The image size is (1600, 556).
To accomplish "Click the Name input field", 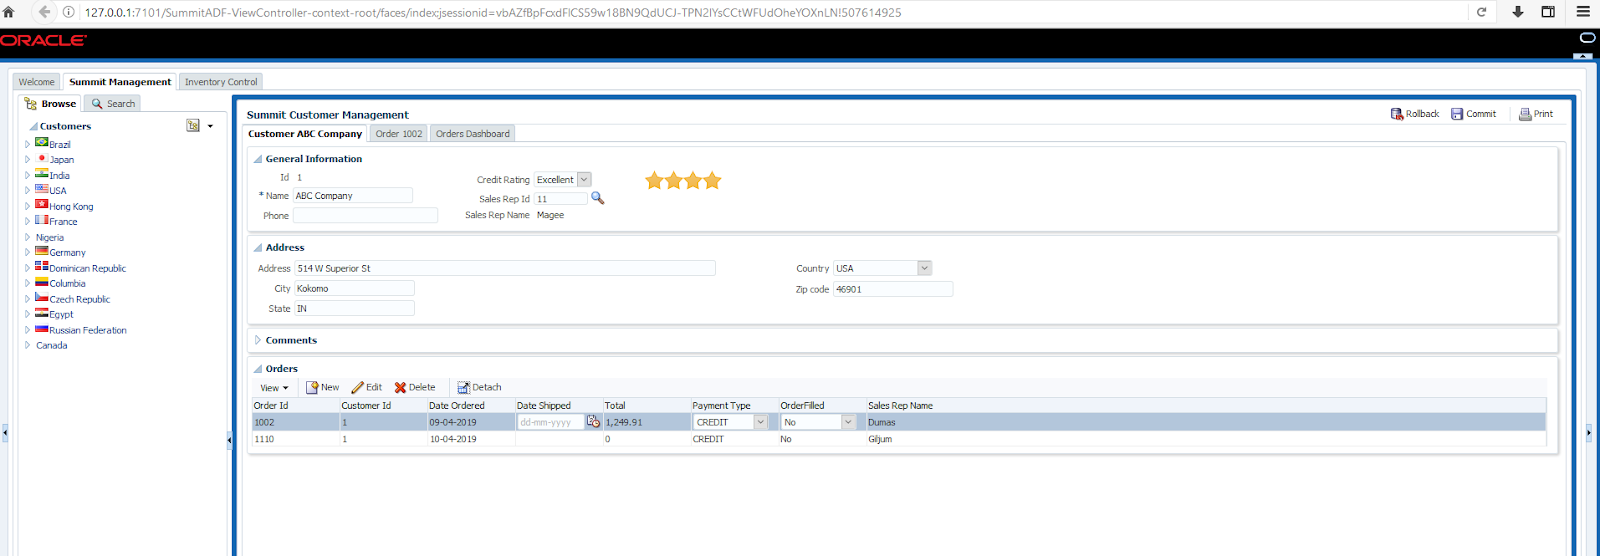I will tap(352, 195).
